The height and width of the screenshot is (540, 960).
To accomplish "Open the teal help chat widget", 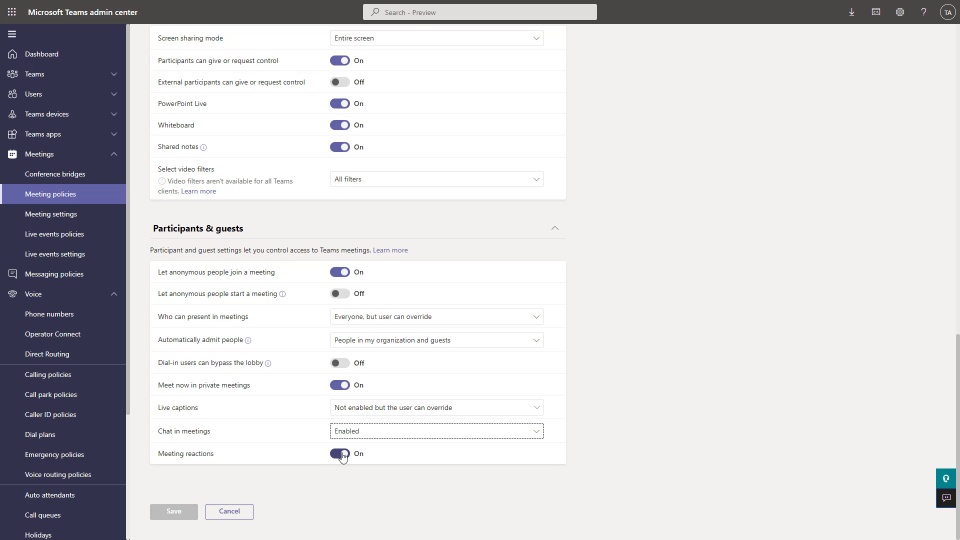I will click(x=946, y=478).
